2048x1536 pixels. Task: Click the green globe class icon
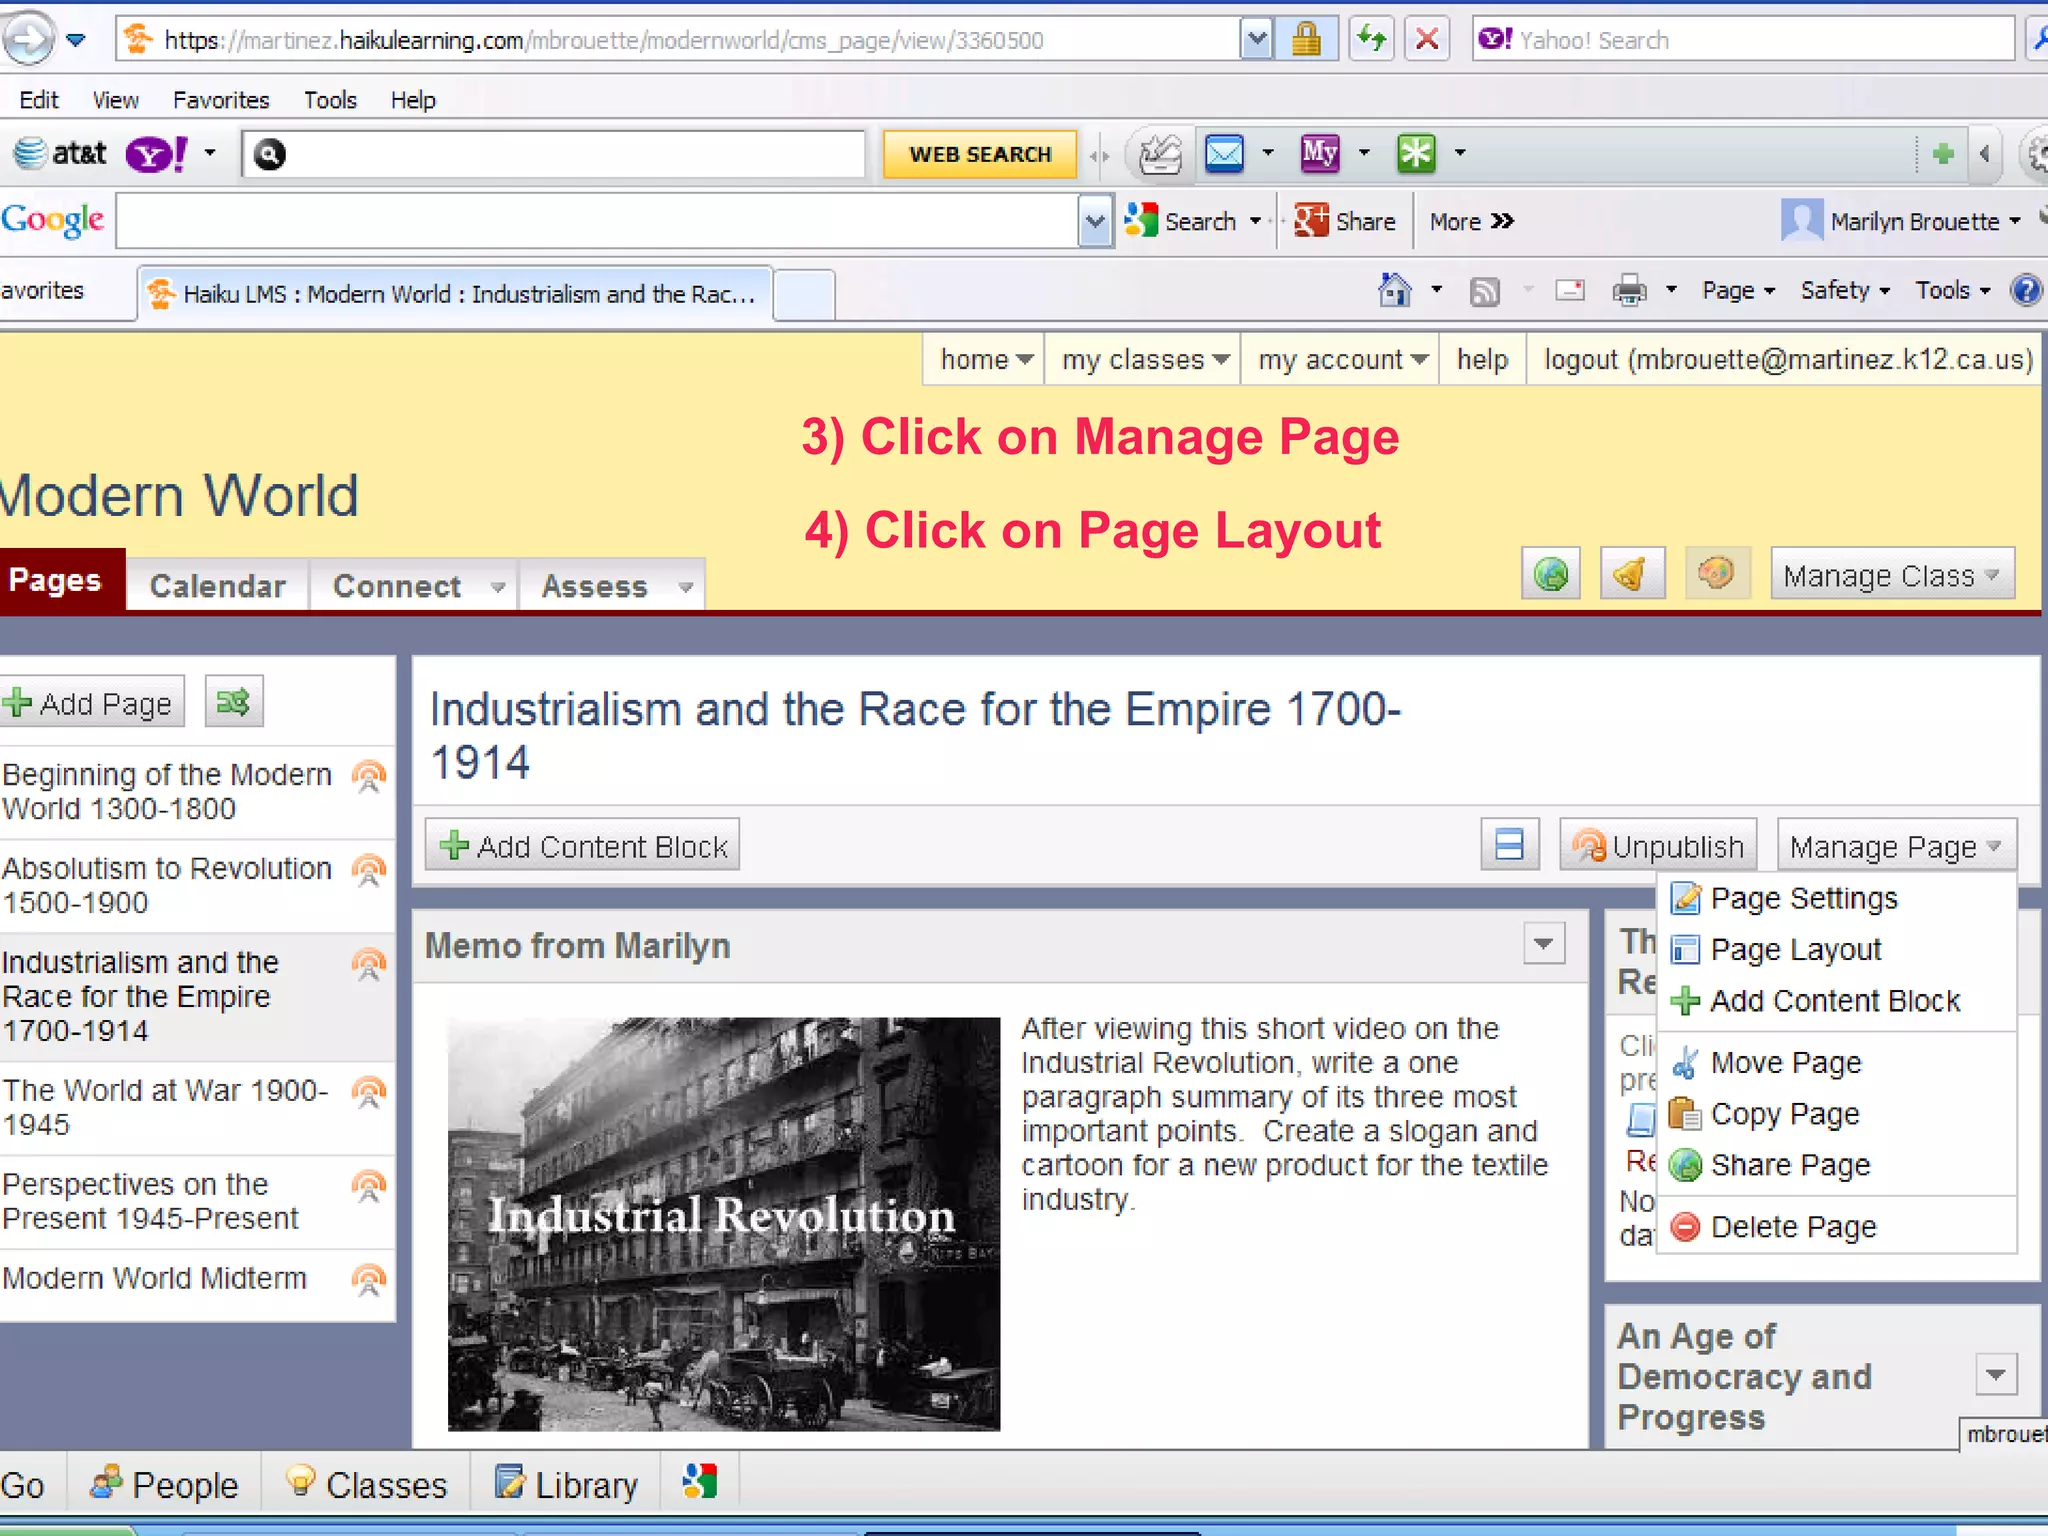[1551, 574]
